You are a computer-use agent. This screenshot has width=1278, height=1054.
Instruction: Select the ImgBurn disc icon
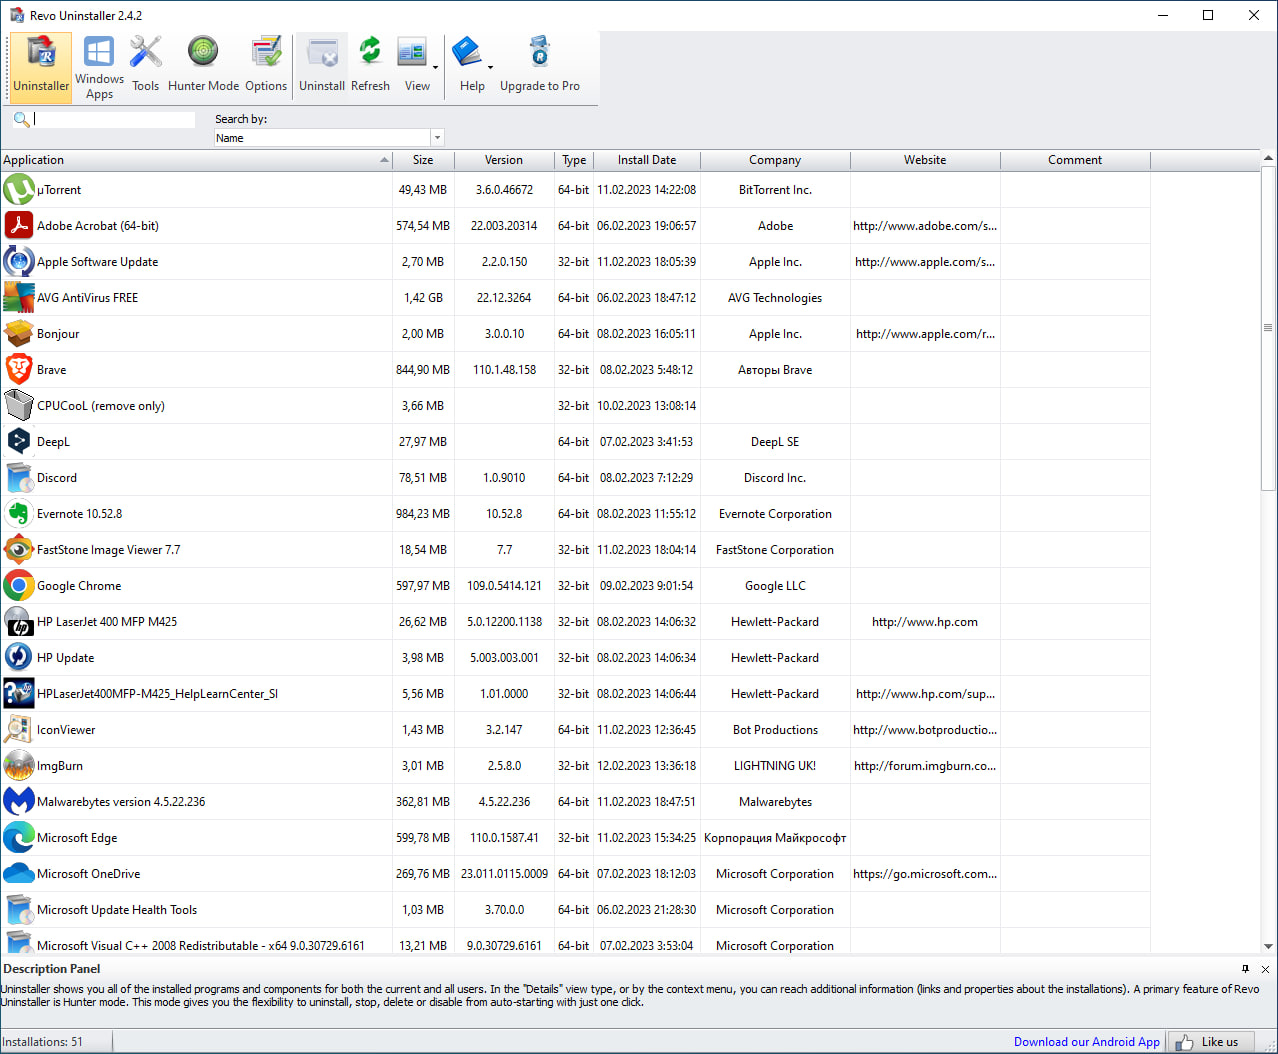pyautogui.click(x=18, y=765)
